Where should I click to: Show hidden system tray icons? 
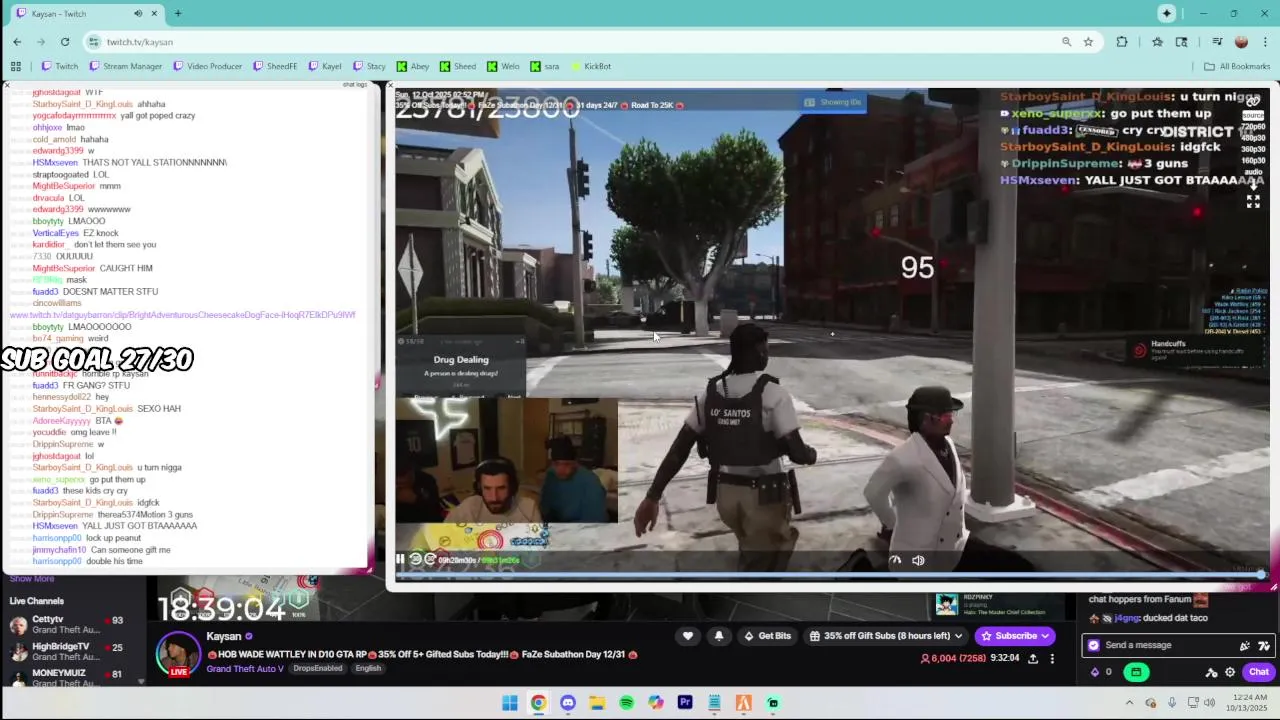click(x=1129, y=703)
